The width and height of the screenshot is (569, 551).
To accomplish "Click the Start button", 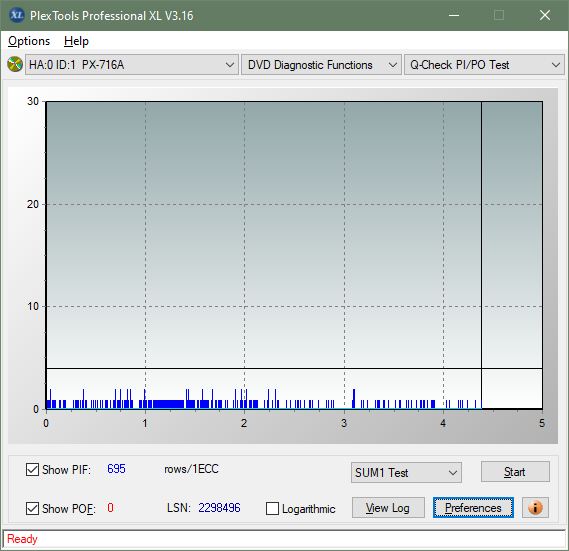I will point(515,472).
